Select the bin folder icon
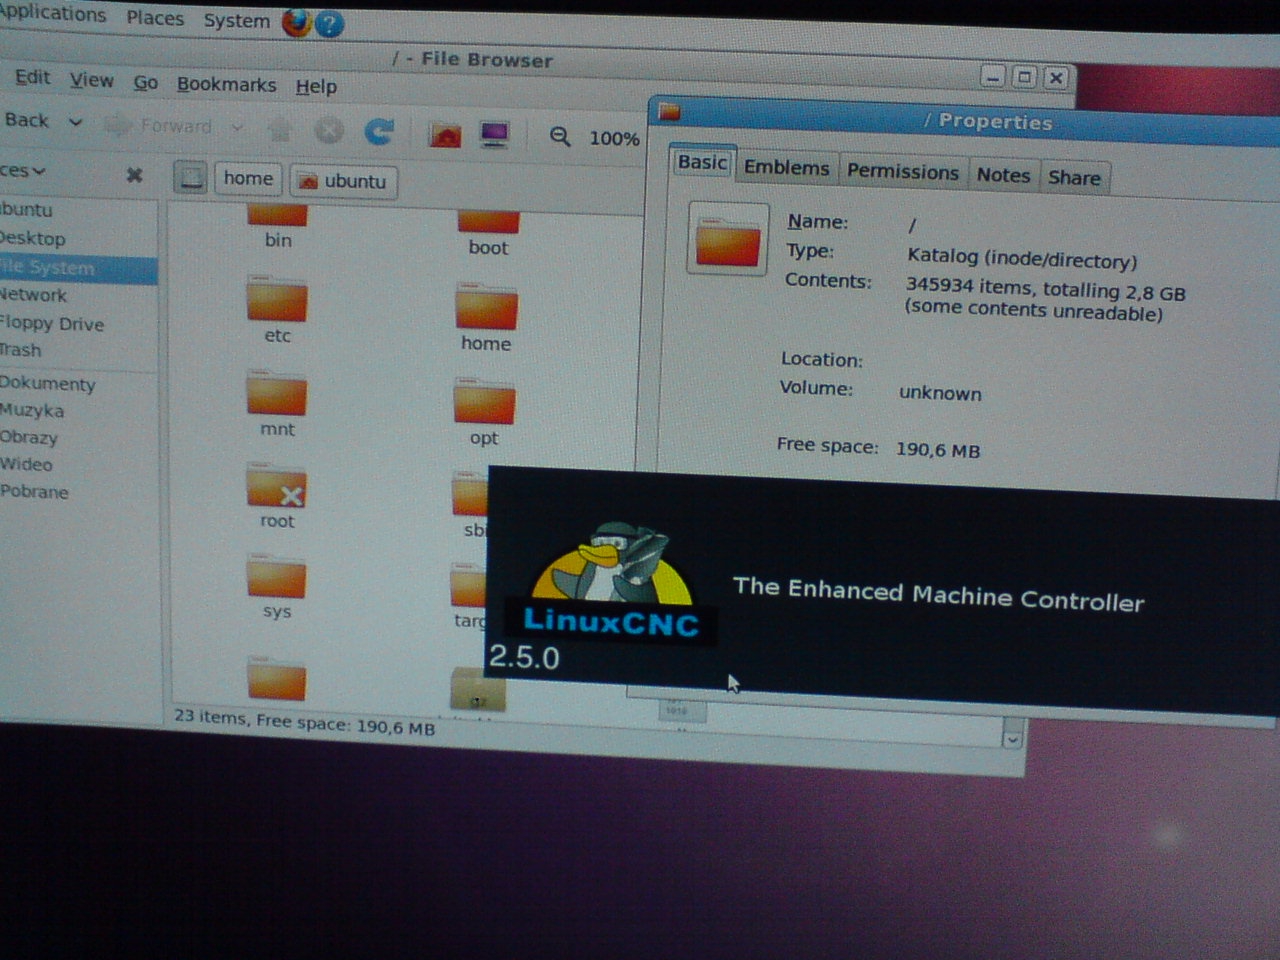The height and width of the screenshot is (960, 1280). (x=277, y=215)
